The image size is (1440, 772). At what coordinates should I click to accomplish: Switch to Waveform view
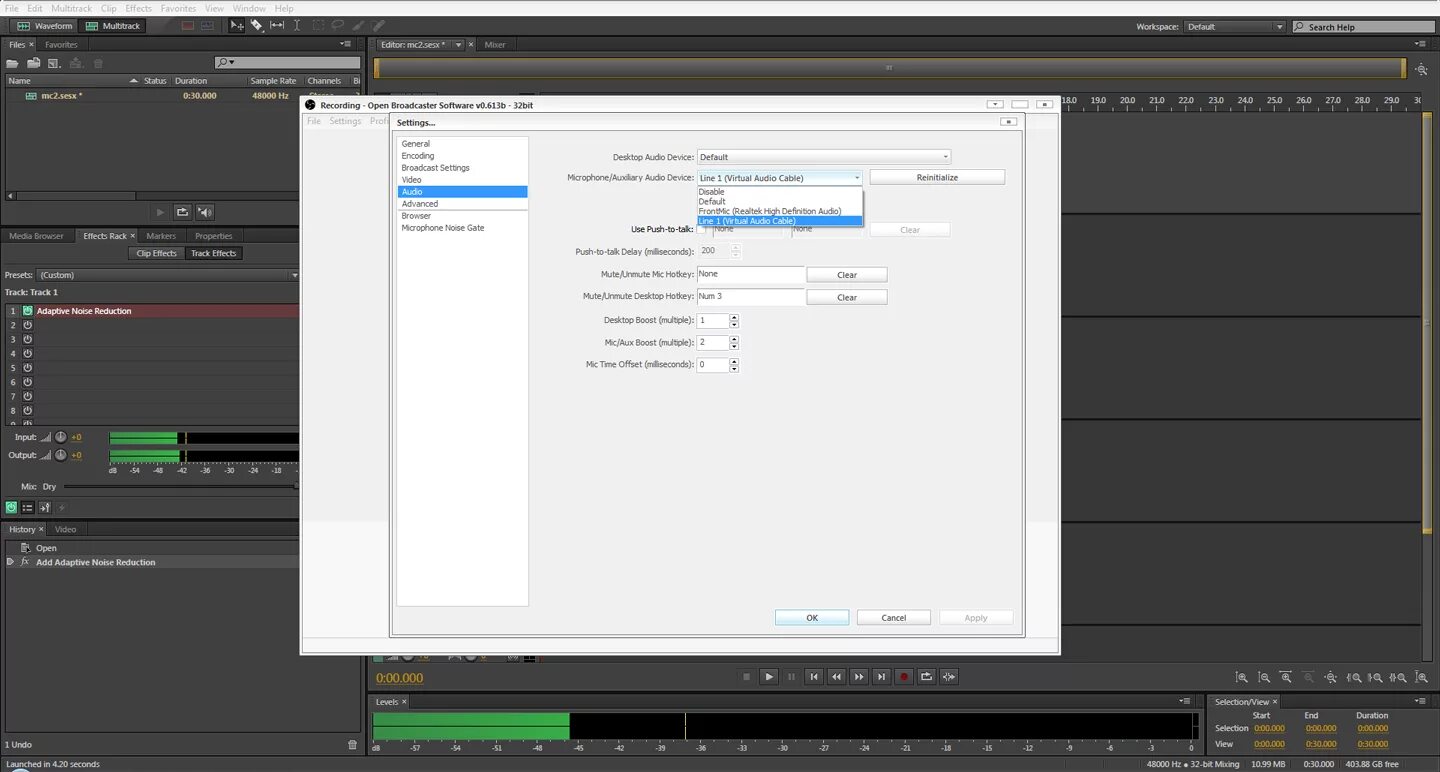tap(44, 26)
